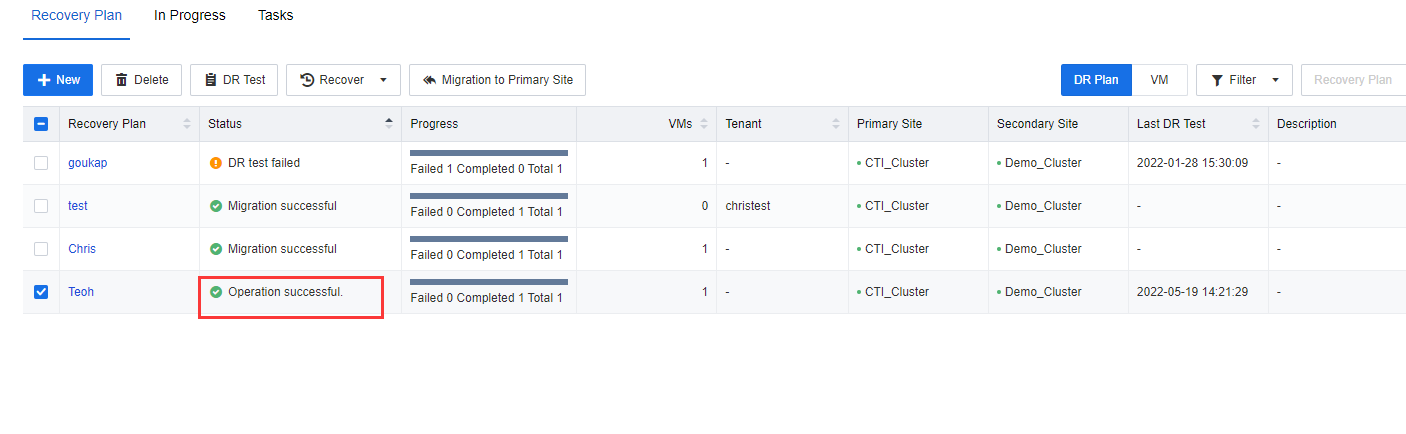Open the Tasks tab

point(276,16)
